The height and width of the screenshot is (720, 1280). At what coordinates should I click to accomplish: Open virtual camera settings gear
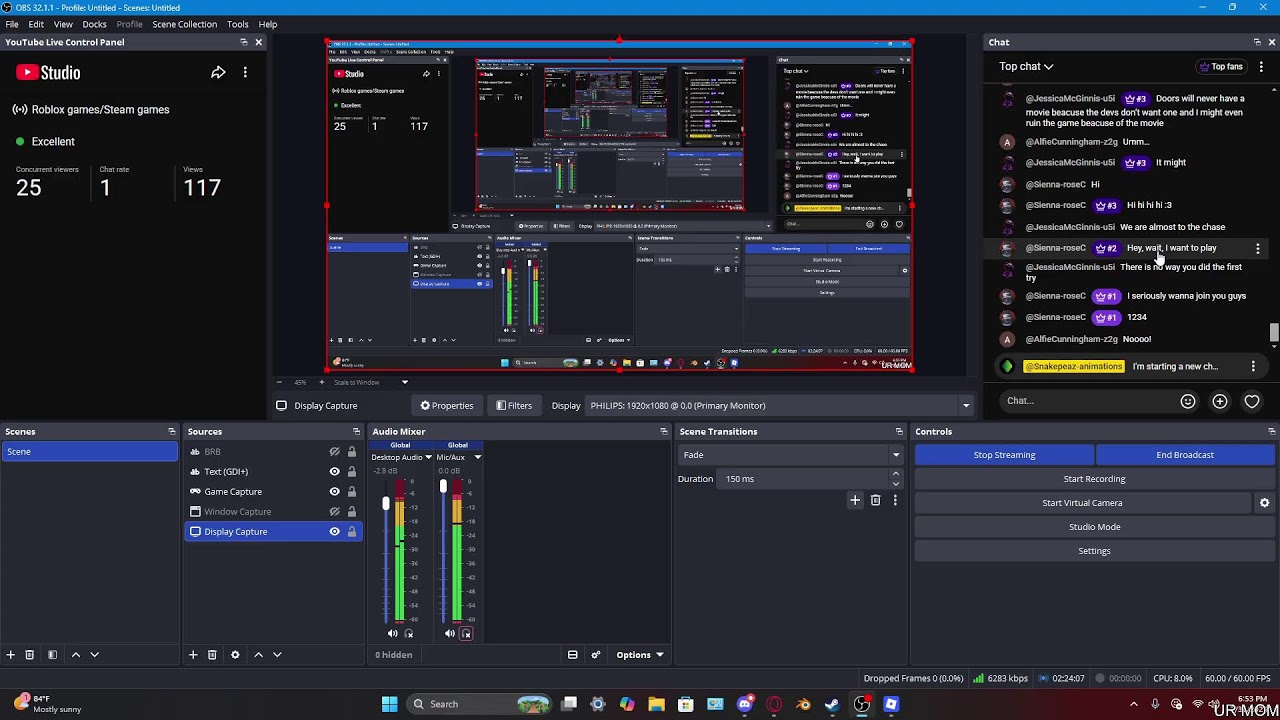tap(1264, 503)
